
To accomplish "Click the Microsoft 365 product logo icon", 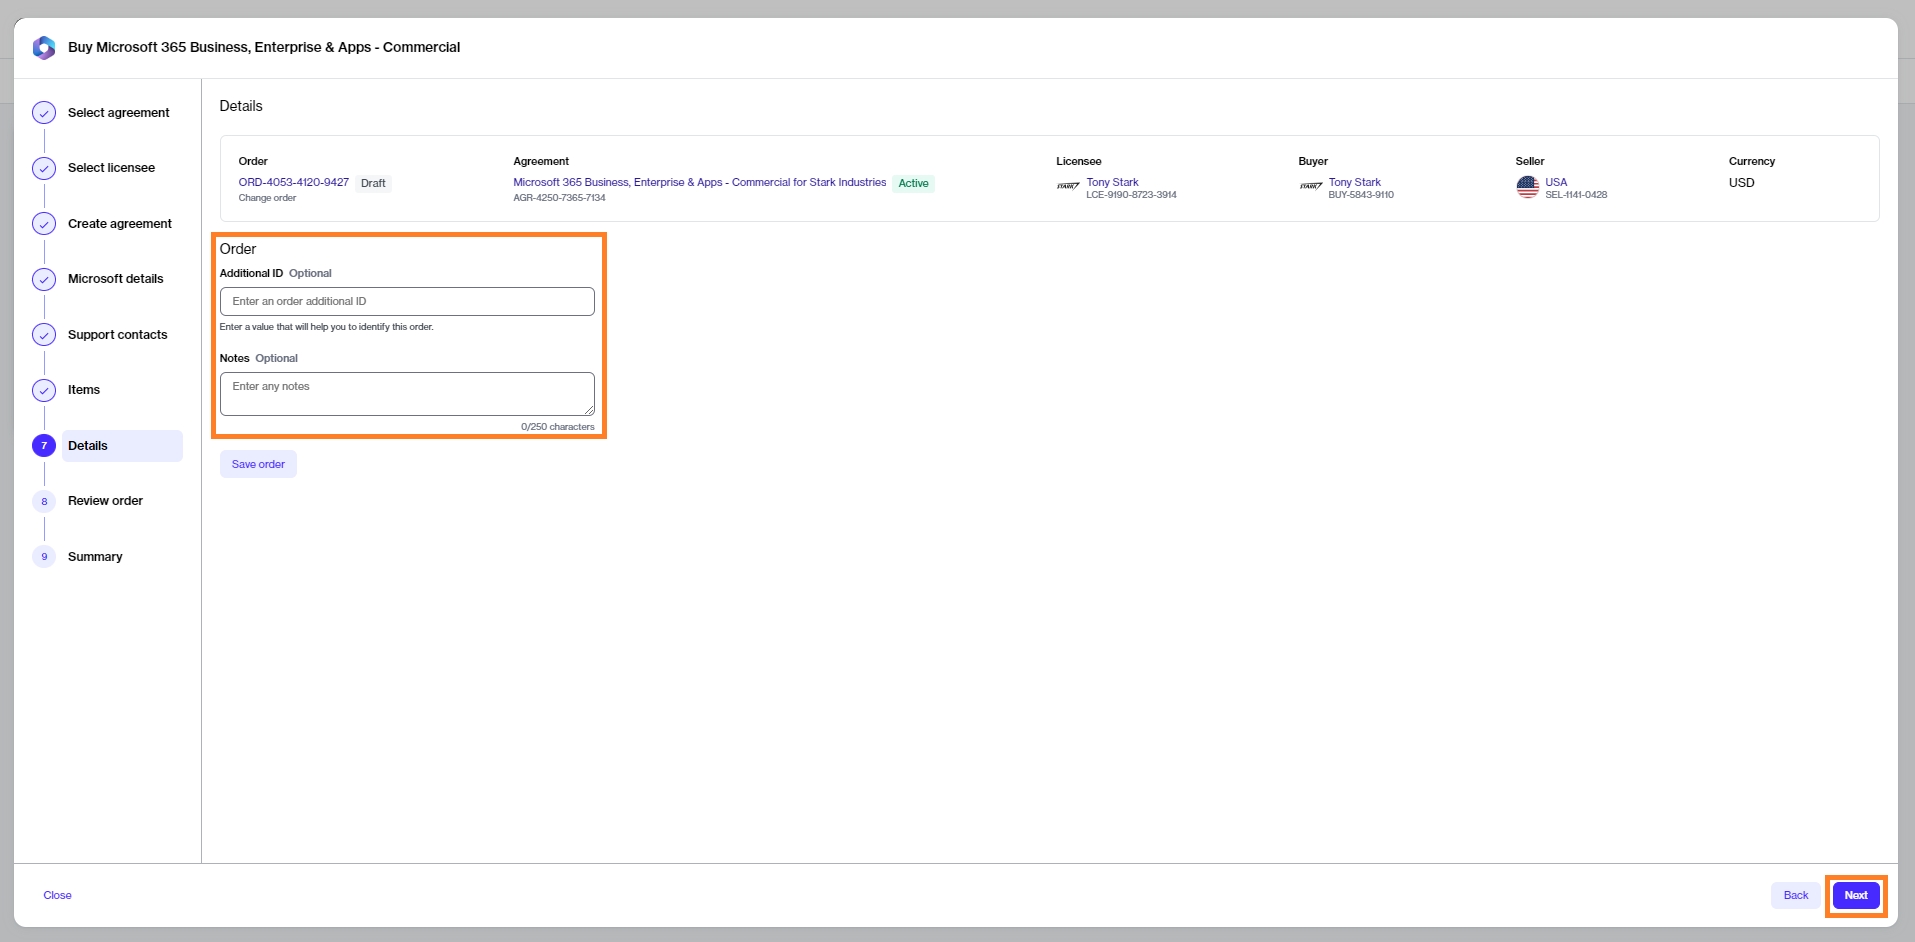I will point(44,48).
